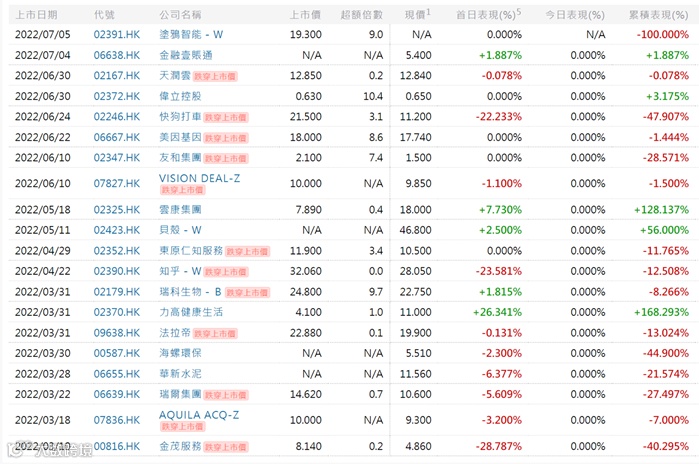Sort by 公司名稱 column header
Screen dimensions: 699x464
pyautogui.click(x=181, y=15)
